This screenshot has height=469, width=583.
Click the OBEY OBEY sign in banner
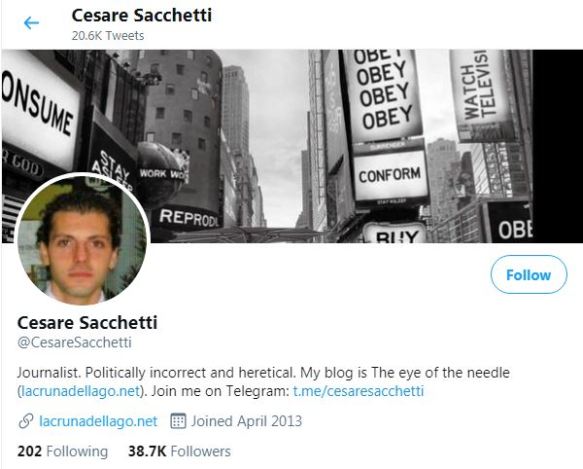[x=384, y=93]
